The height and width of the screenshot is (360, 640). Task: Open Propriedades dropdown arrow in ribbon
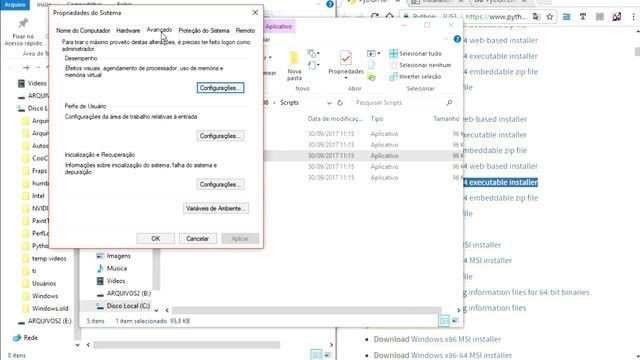pos(346,78)
